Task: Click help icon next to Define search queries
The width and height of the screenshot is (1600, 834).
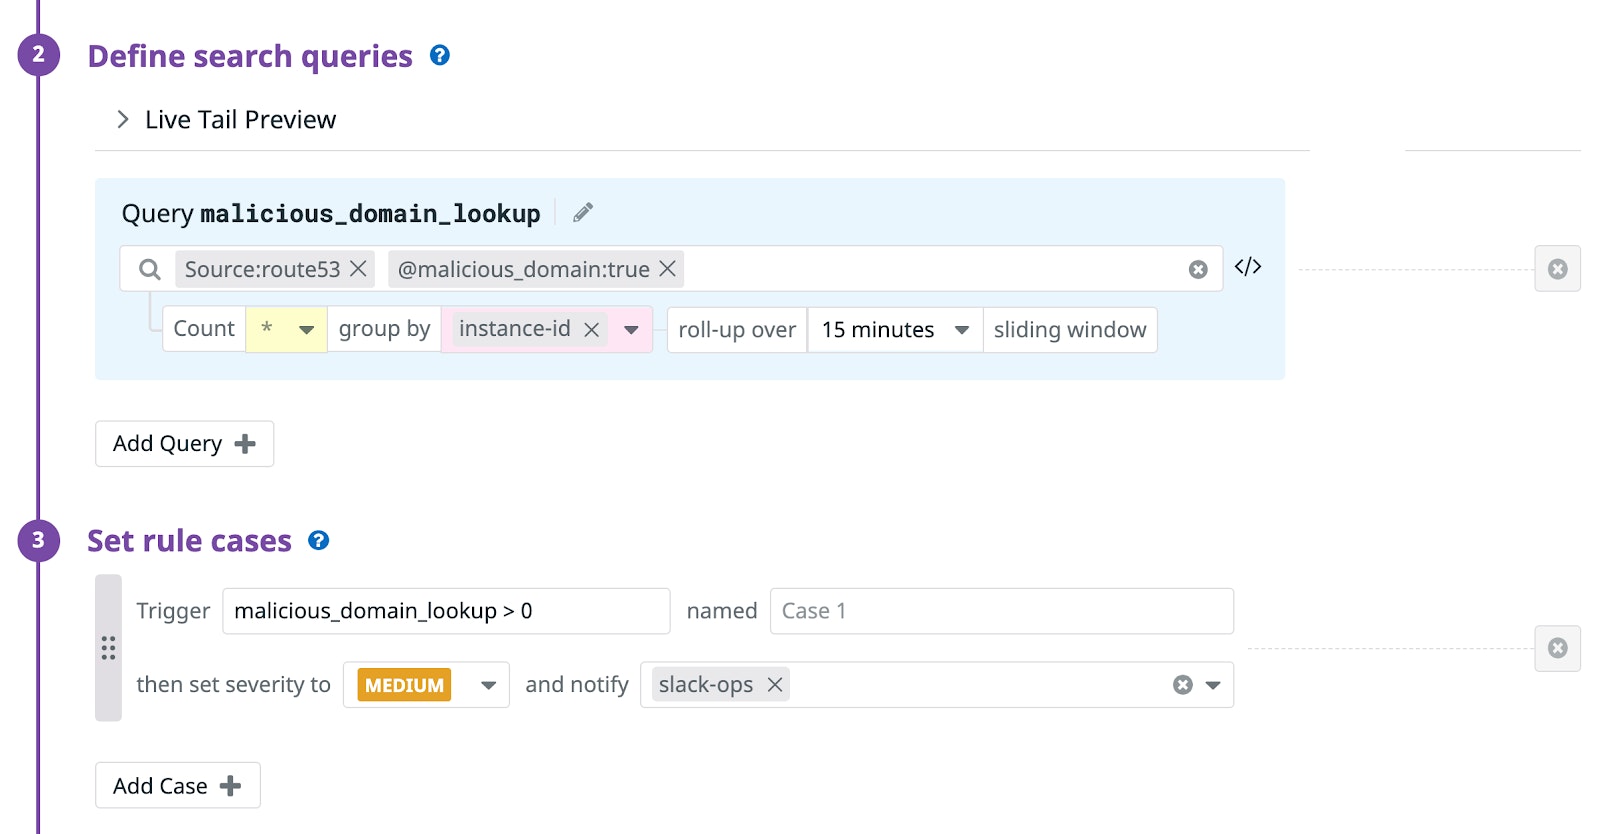Action: 439,56
